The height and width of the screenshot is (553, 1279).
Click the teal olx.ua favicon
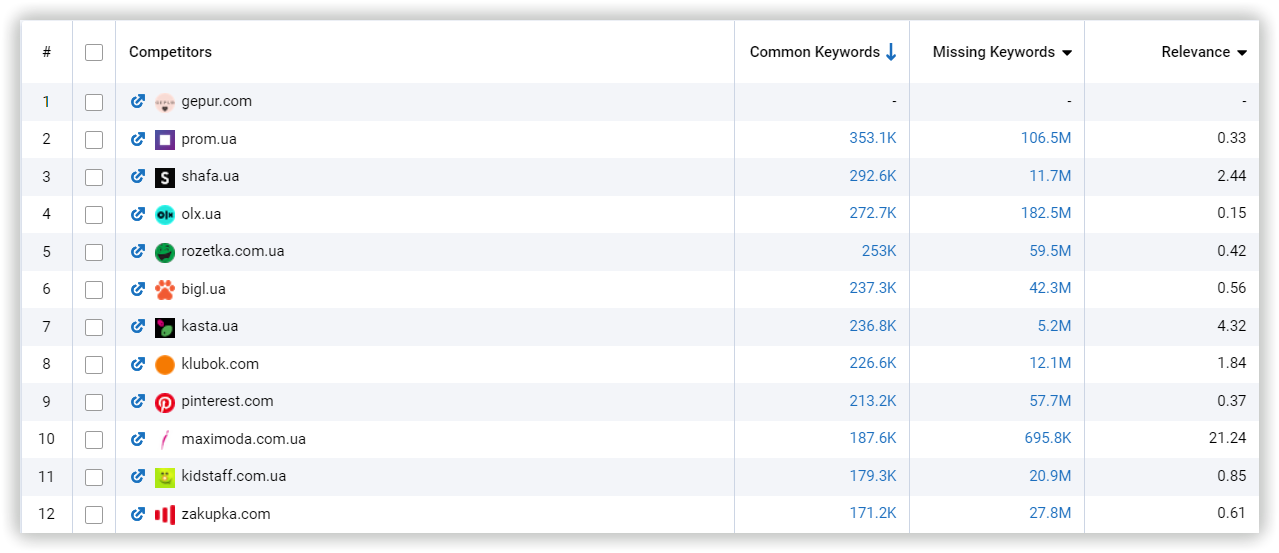tap(165, 215)
